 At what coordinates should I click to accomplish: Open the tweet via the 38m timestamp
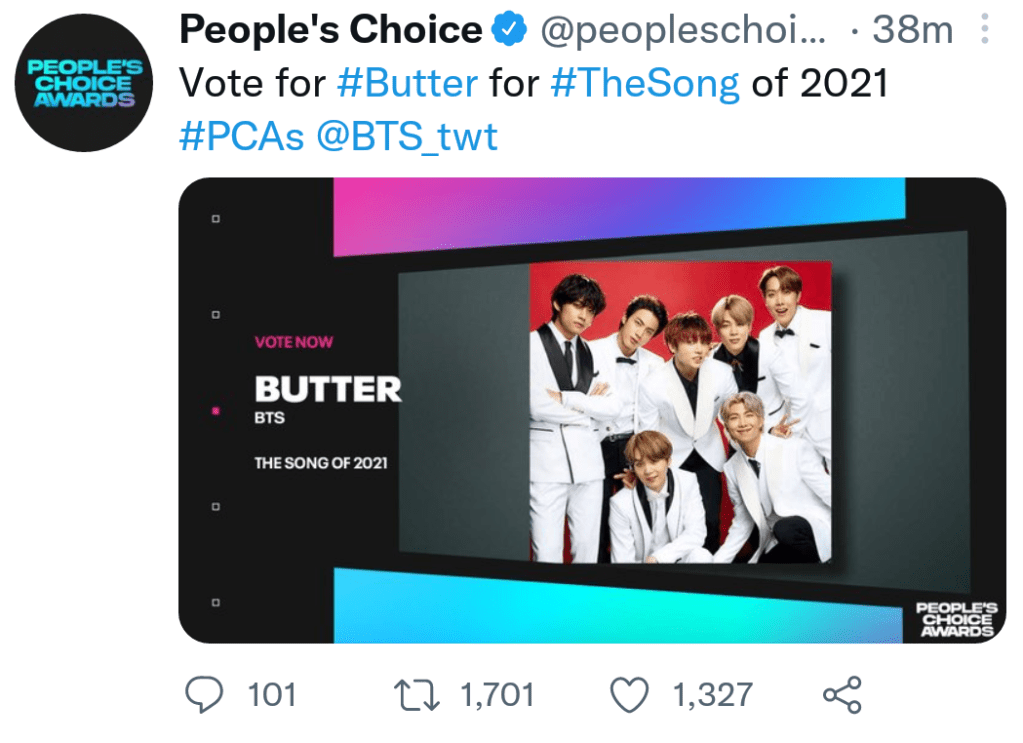[913, 32]
